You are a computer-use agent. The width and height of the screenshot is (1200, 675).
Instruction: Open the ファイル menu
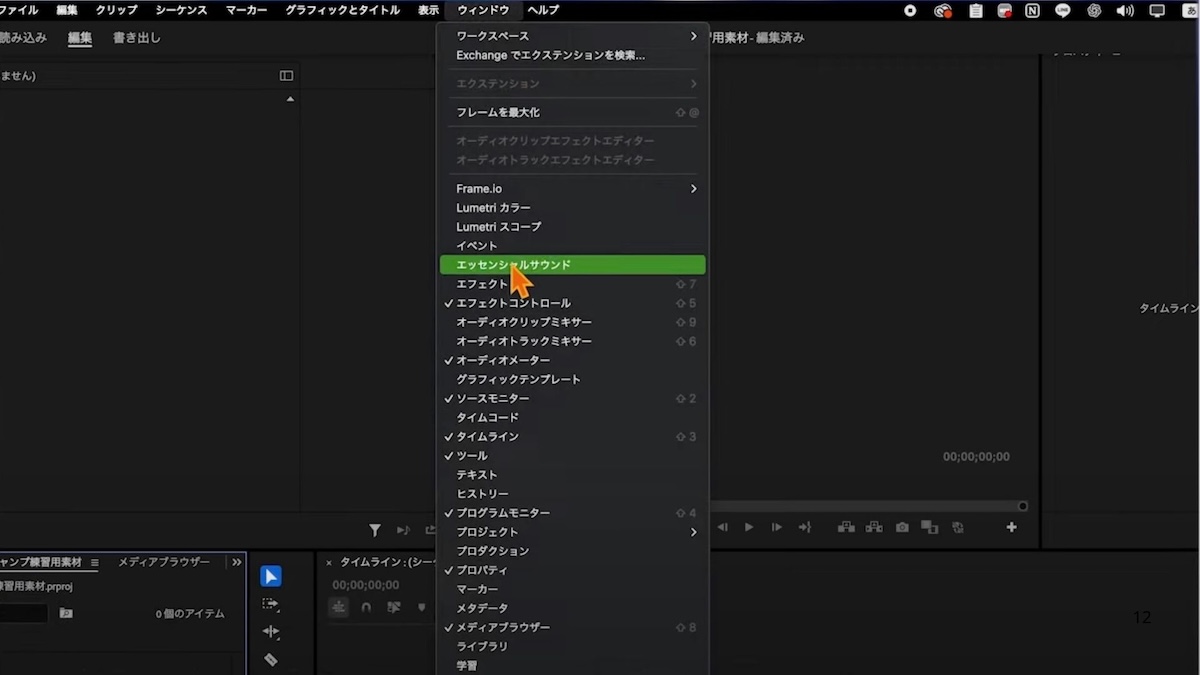18,10
